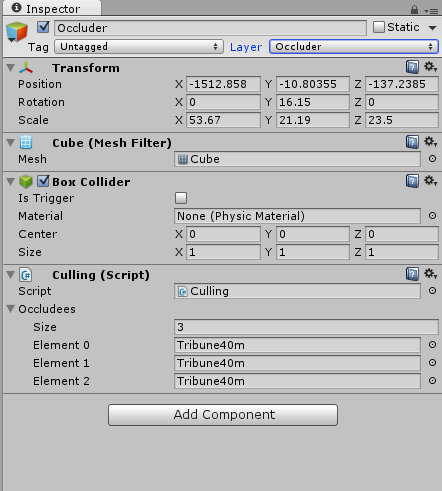Open Transform component help reference
Screen dimensions: 442x491
412,67
